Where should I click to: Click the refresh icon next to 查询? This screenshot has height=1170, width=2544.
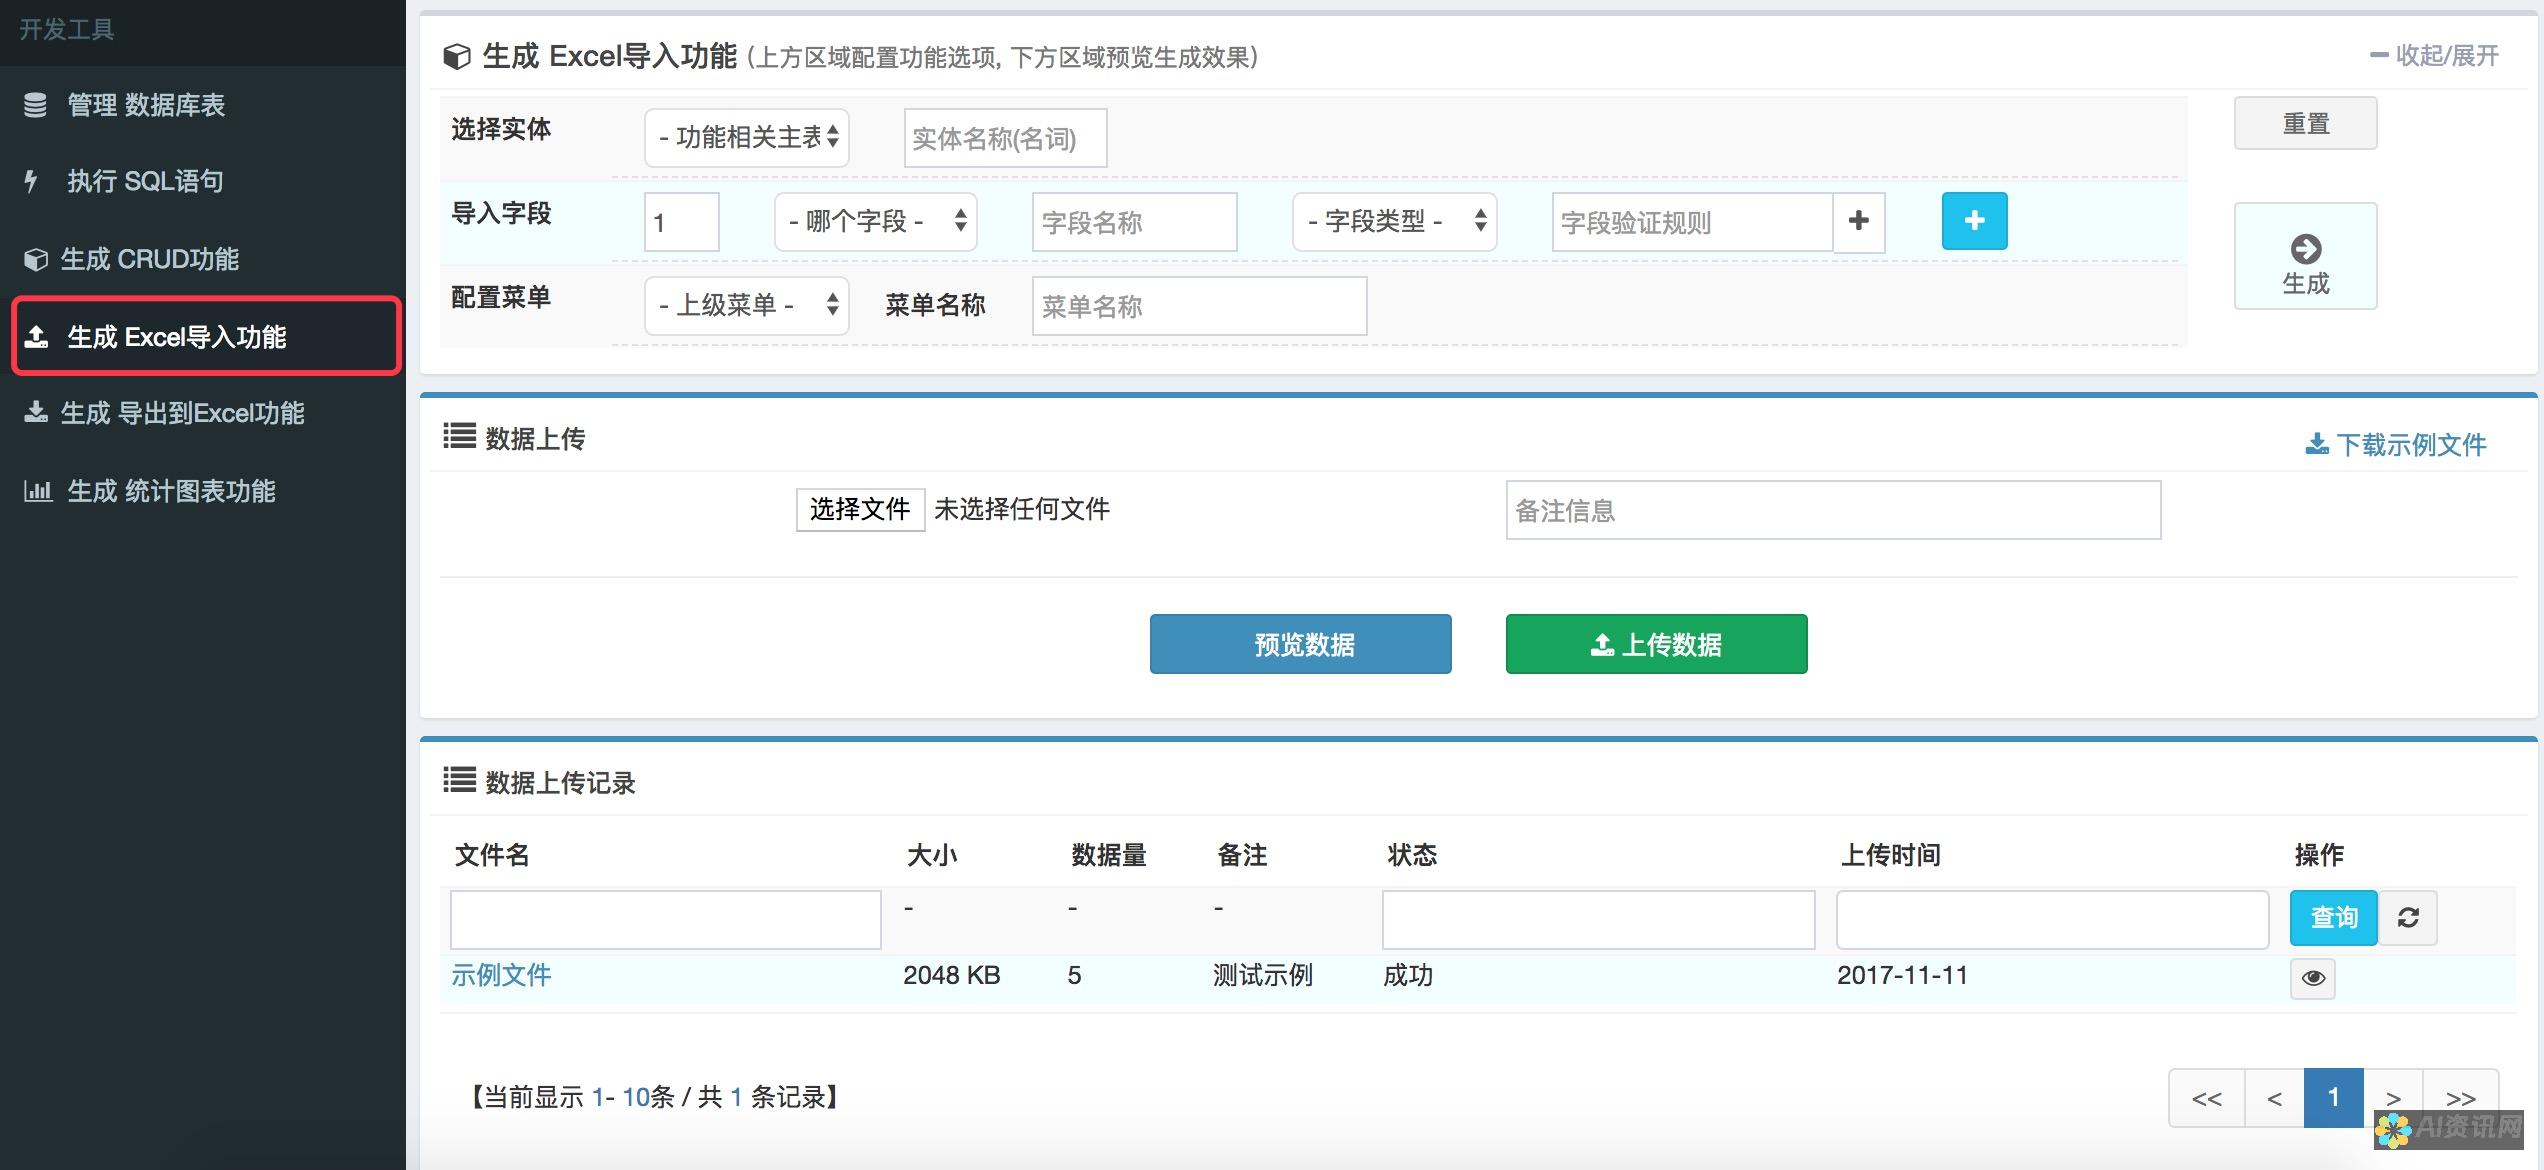click(2408, 917)
